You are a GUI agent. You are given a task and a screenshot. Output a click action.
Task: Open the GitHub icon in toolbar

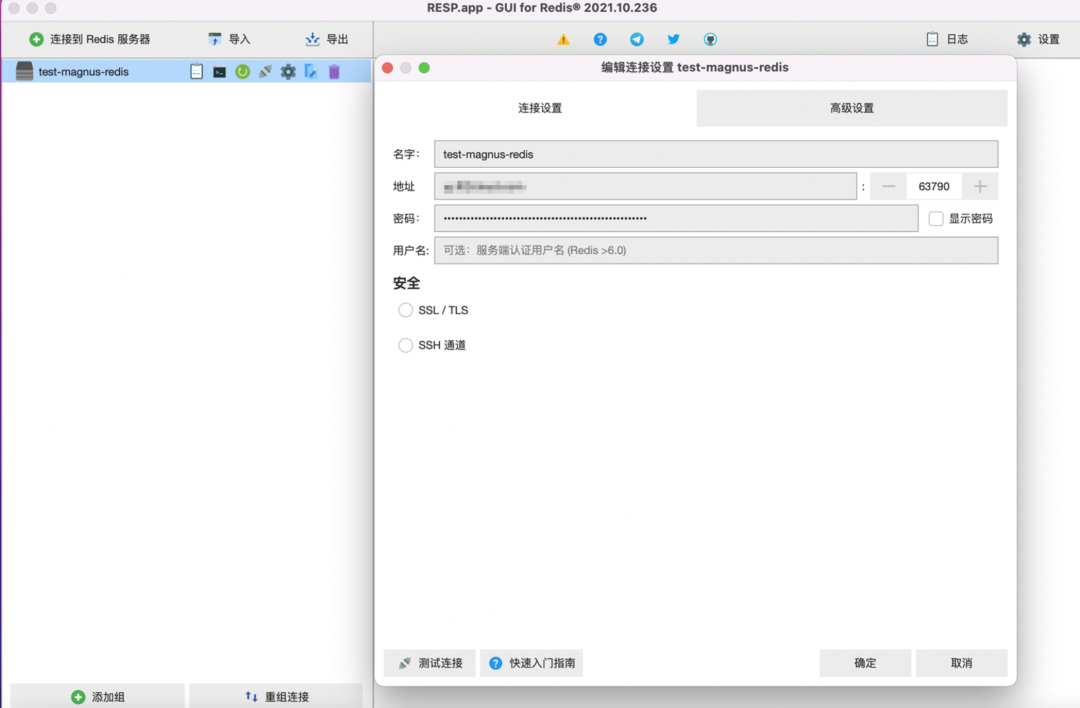[x=710, y=39]
